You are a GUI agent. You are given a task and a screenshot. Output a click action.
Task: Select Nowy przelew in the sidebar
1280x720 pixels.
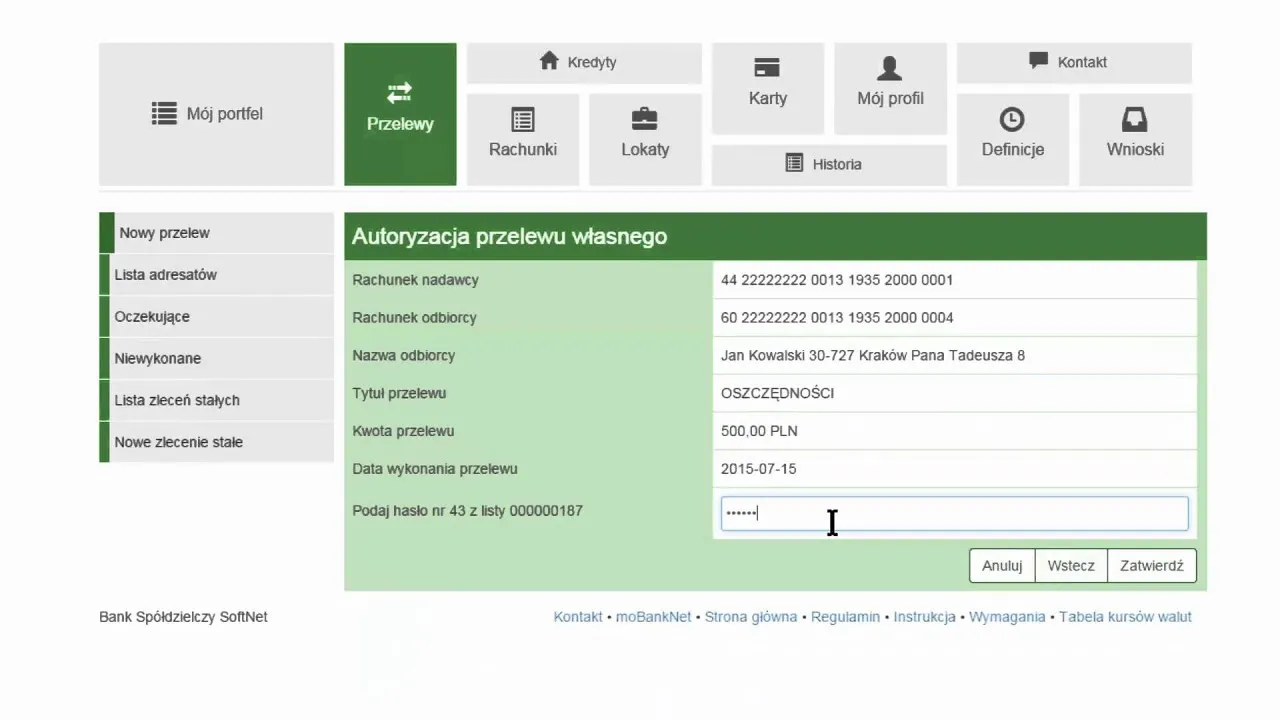point(165,233)
